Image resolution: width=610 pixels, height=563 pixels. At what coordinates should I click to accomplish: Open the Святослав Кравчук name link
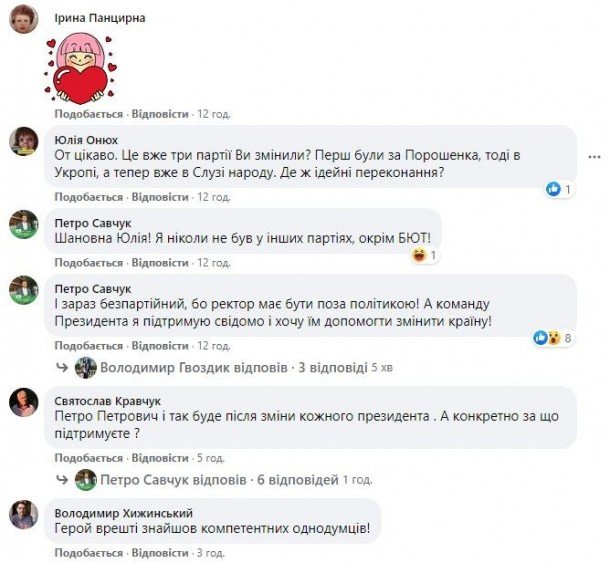108,401
